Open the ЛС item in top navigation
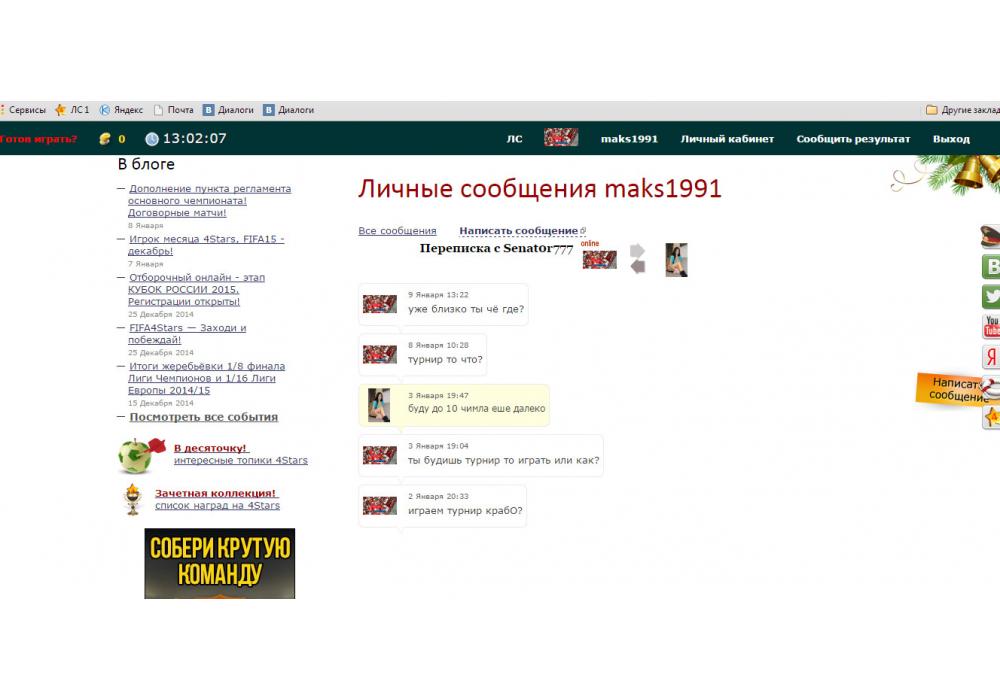Screen dimensions: 1000x700 (x=514, y=139)
